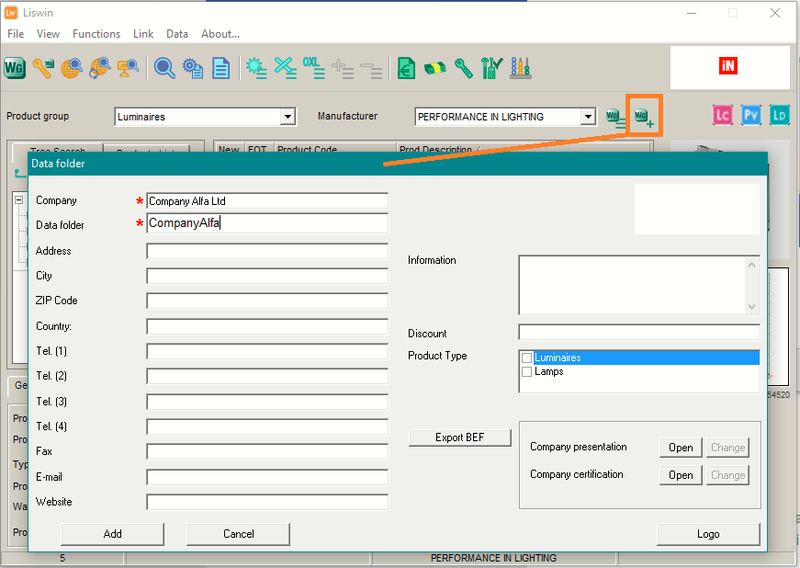Image resolution: width=800 pixels, height=568 pixels.
Task: Click the tools with checkmark icon
Action: coord(491,68)
